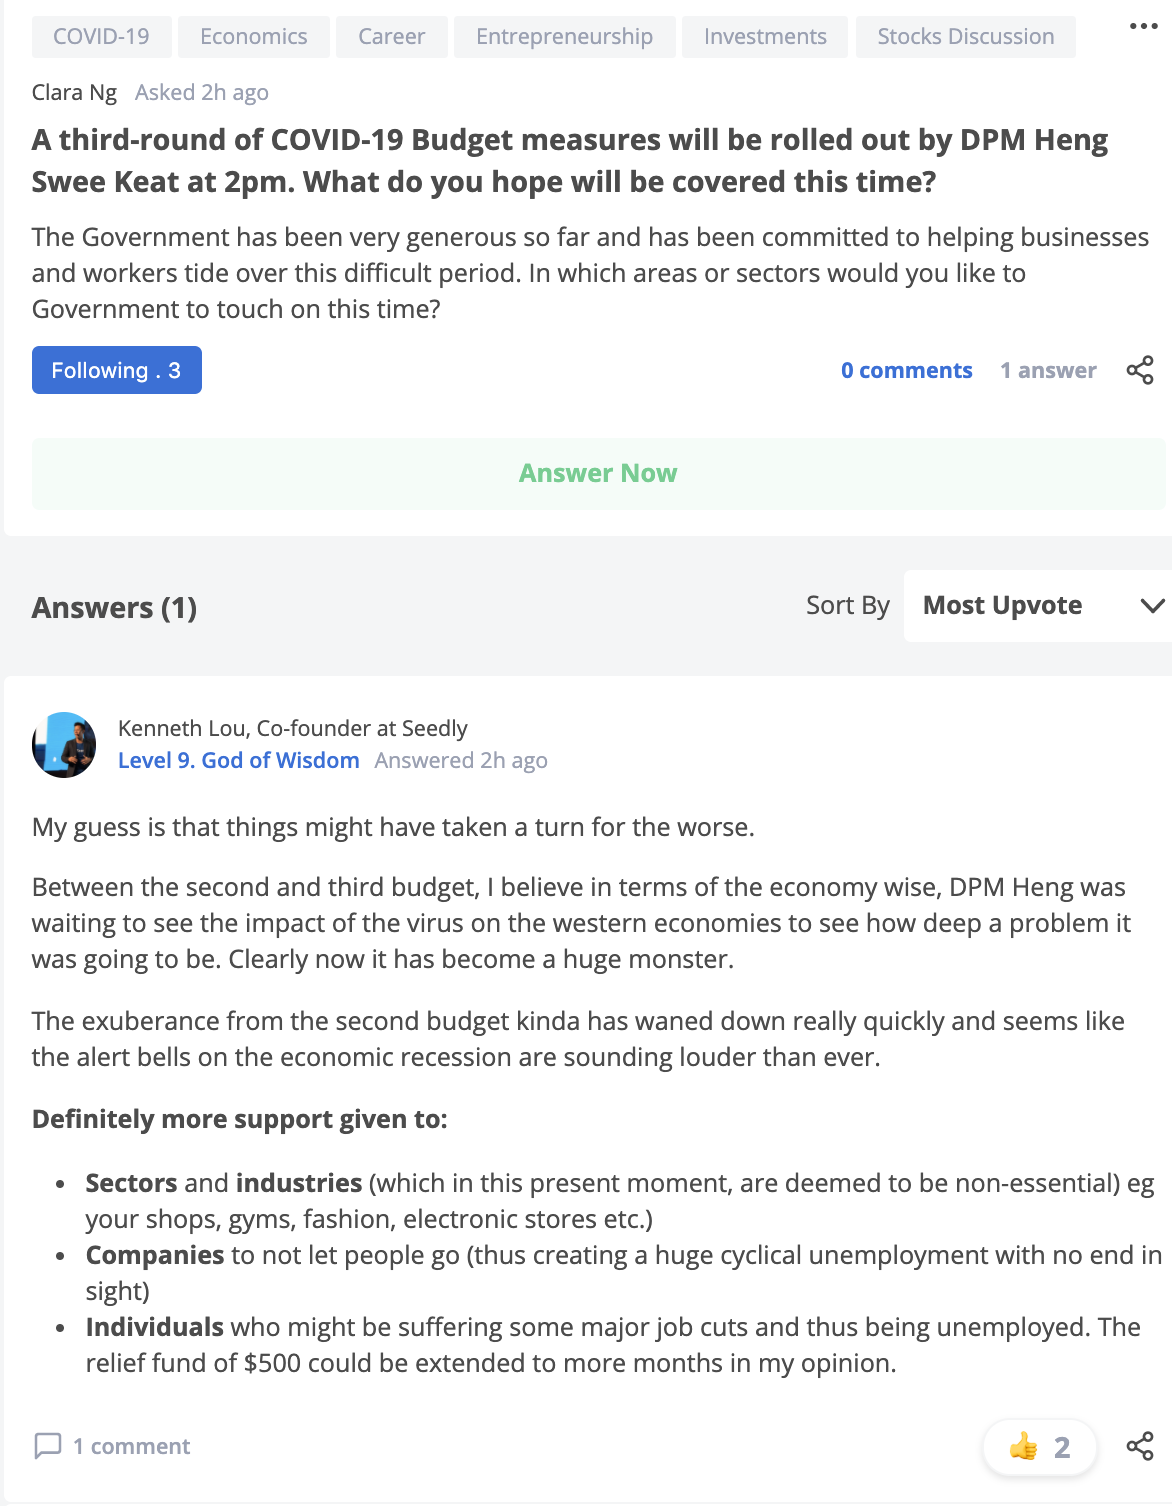1172x1506 pixels.
Task: Click the sort dropdown chevron arrow
Action: pos(1153,606)
